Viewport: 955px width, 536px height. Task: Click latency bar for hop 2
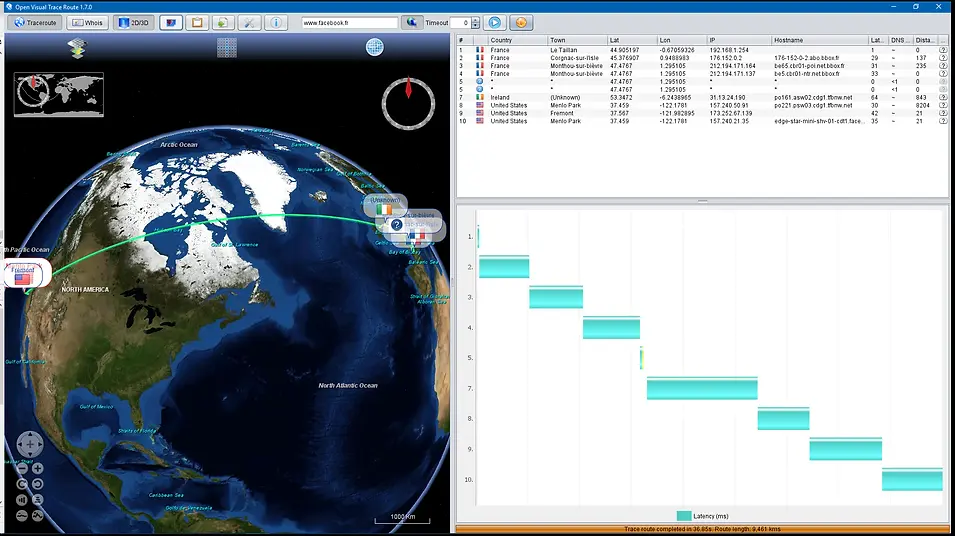click(x=504, y=267)
